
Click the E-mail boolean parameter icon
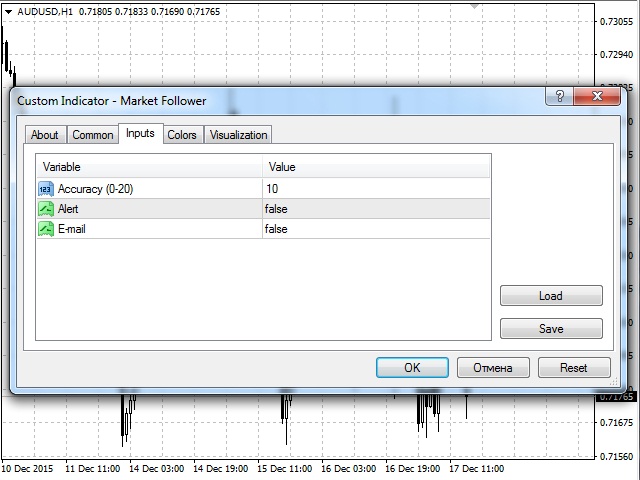pos(46,229)
